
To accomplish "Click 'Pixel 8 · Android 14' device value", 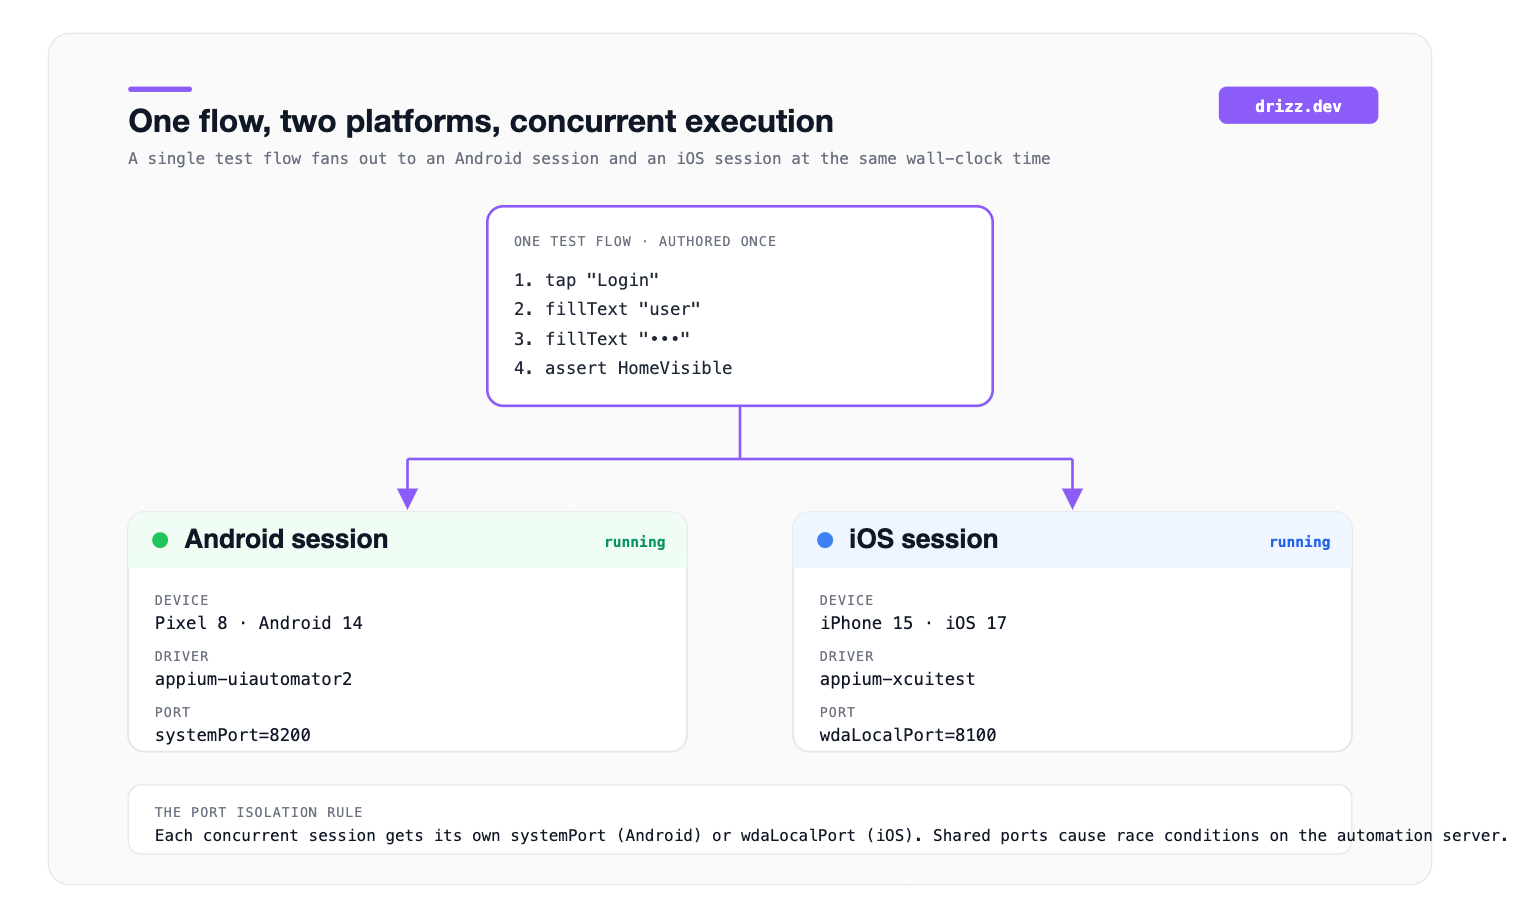I will [259, 623].
